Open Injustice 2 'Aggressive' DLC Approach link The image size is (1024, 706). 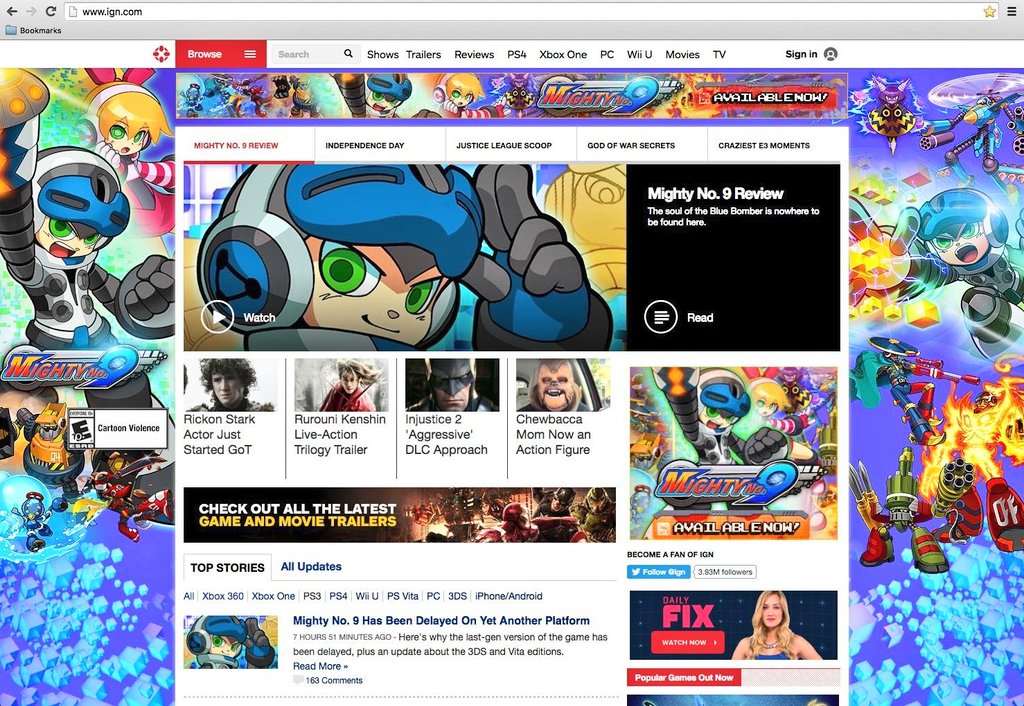446,434
